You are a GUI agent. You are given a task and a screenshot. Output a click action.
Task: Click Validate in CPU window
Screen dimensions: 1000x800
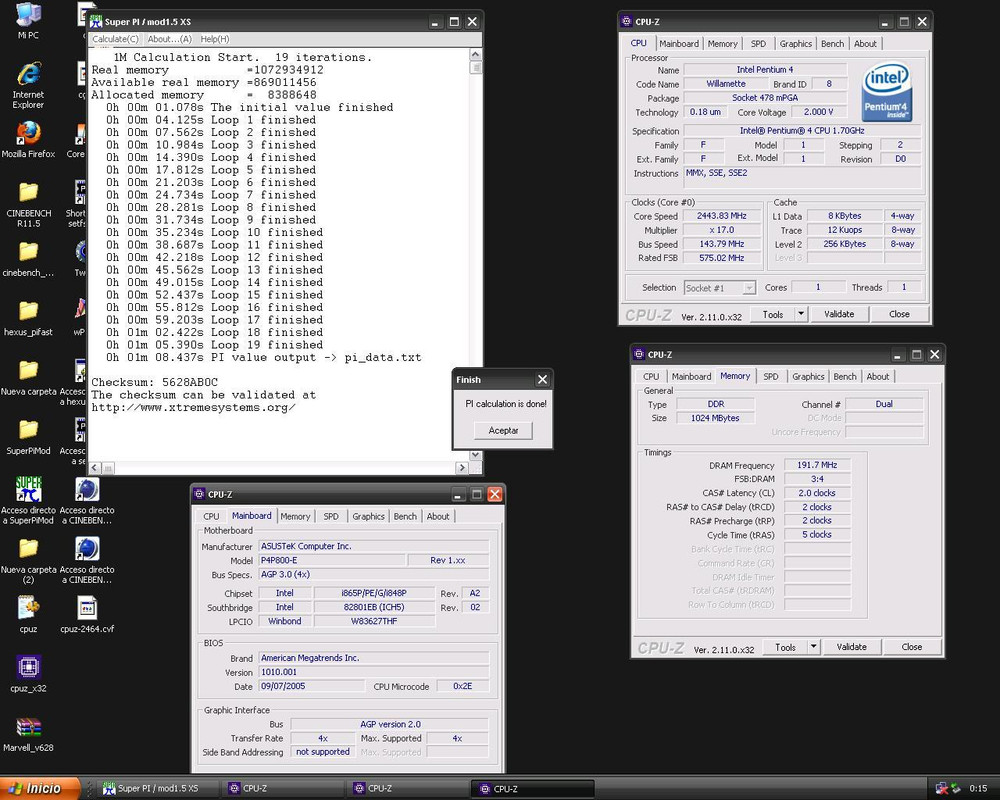point(839,314)
